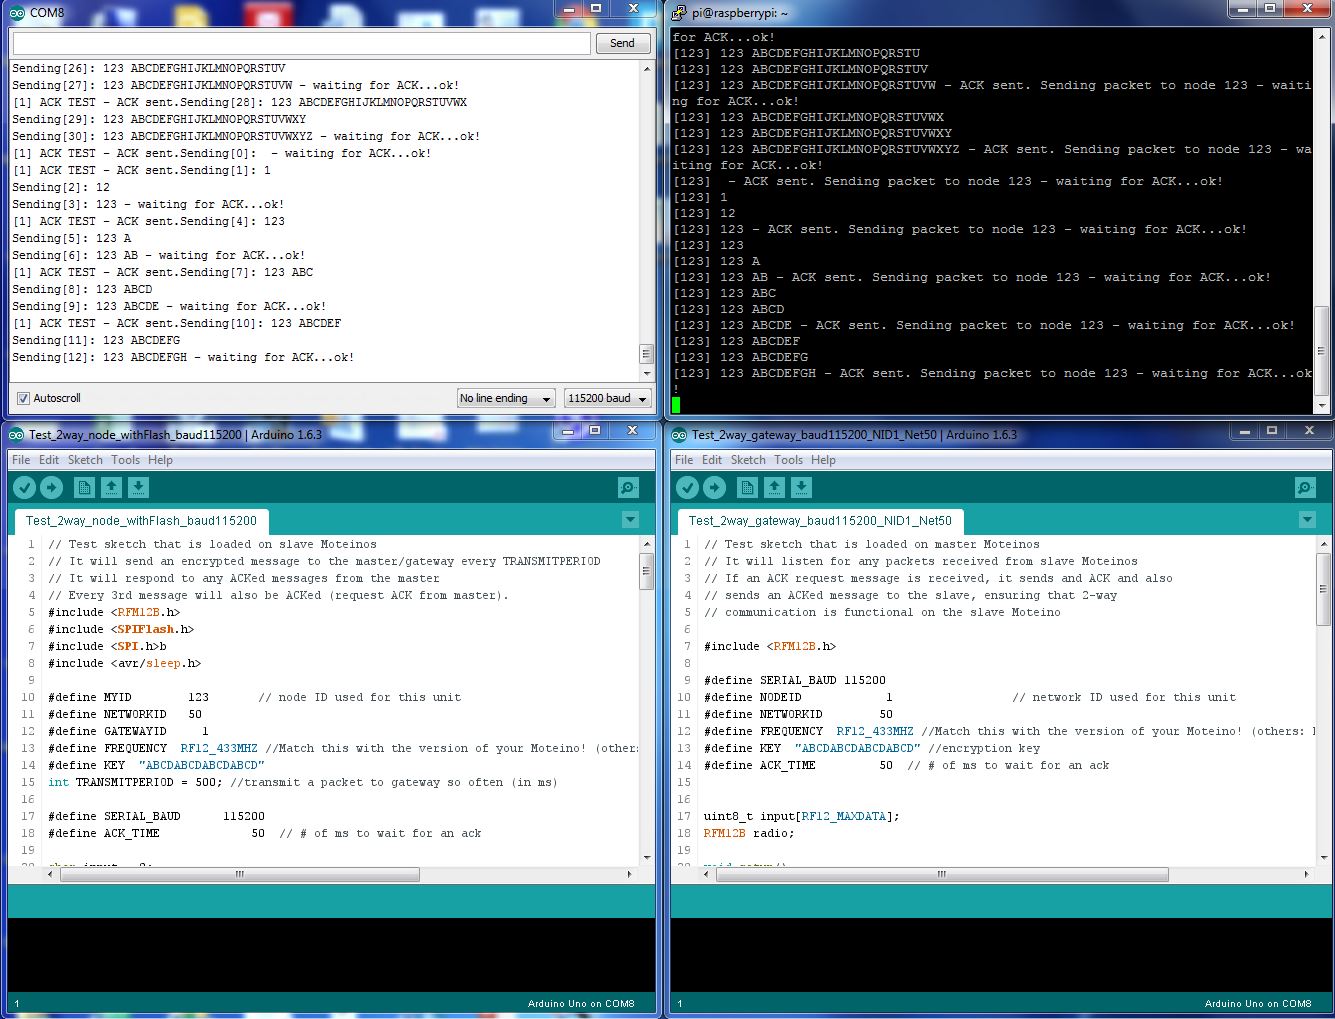Open Serial Monitor icon in gateway sketch window
The height and width of the screenshot is (1019, 1335).
click(x=1305, y=487)
